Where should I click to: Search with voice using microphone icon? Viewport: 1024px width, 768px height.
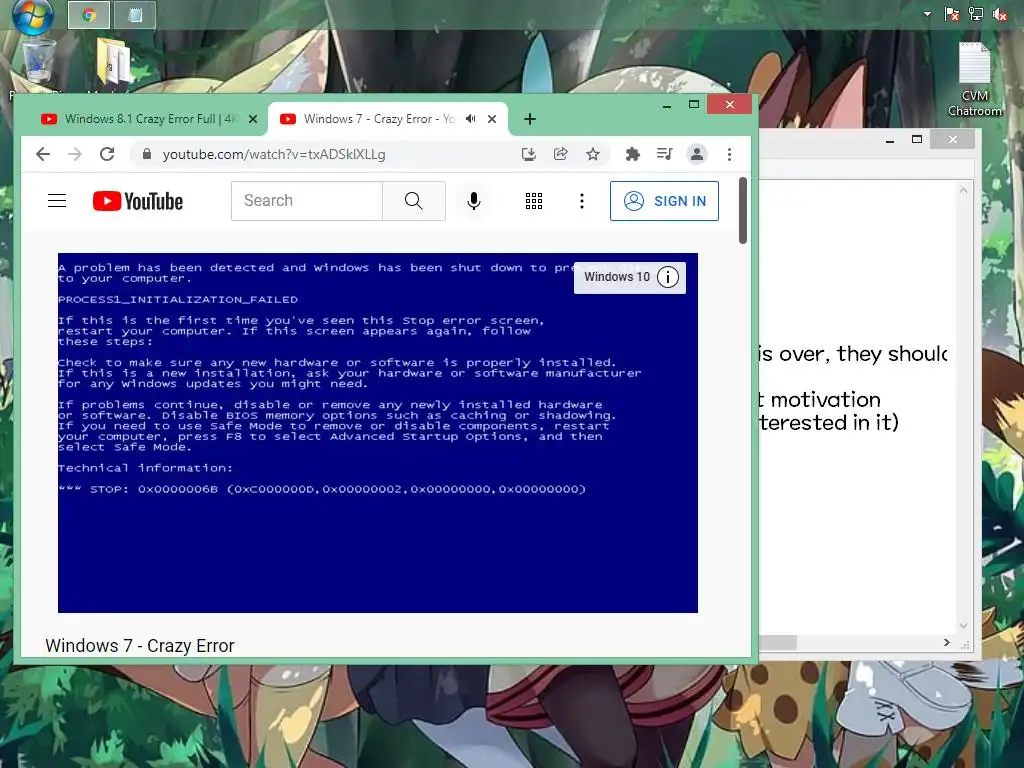click(x=474, y=200)
